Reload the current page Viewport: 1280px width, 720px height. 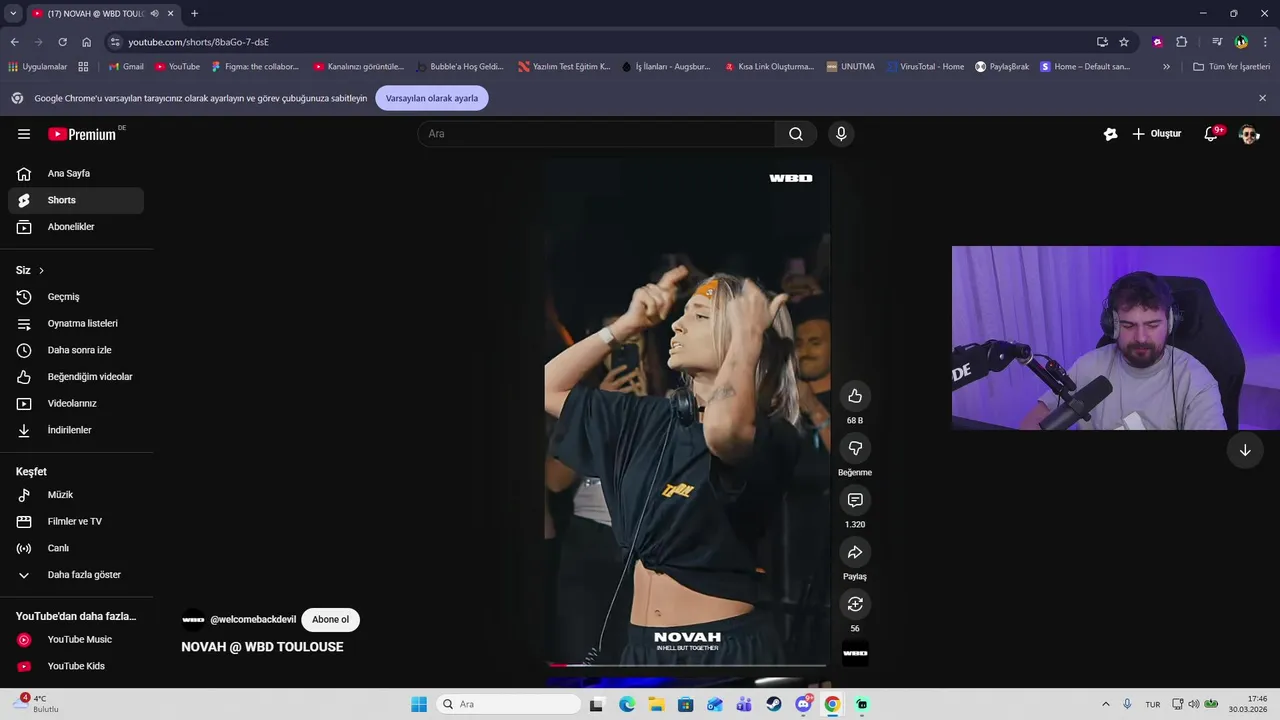62,42
